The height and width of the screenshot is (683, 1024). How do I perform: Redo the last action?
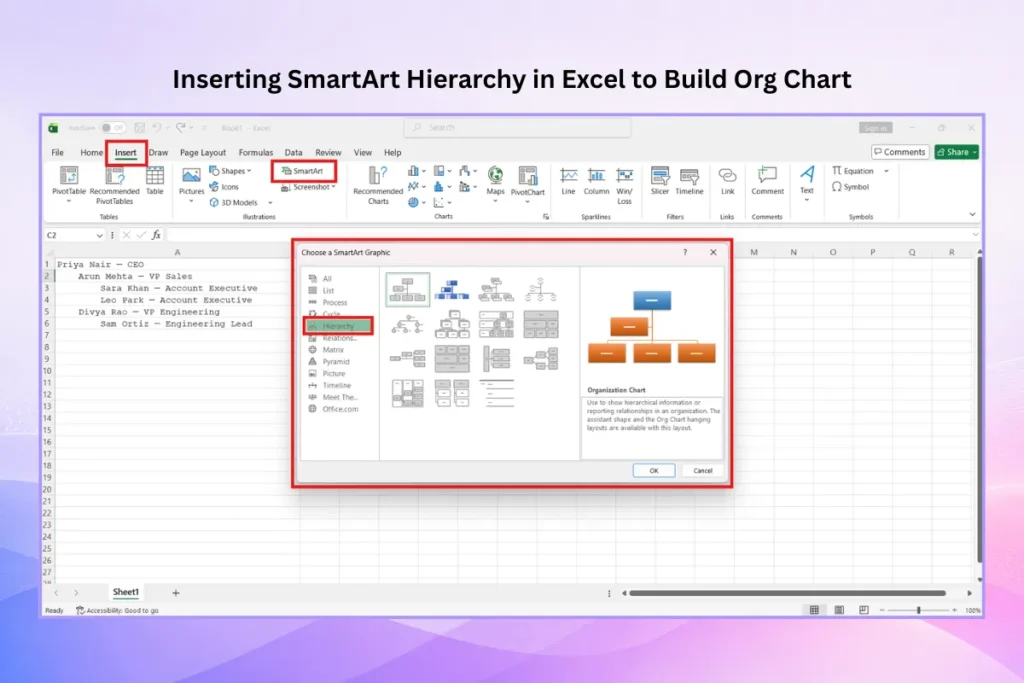click(x=181, y=128)
